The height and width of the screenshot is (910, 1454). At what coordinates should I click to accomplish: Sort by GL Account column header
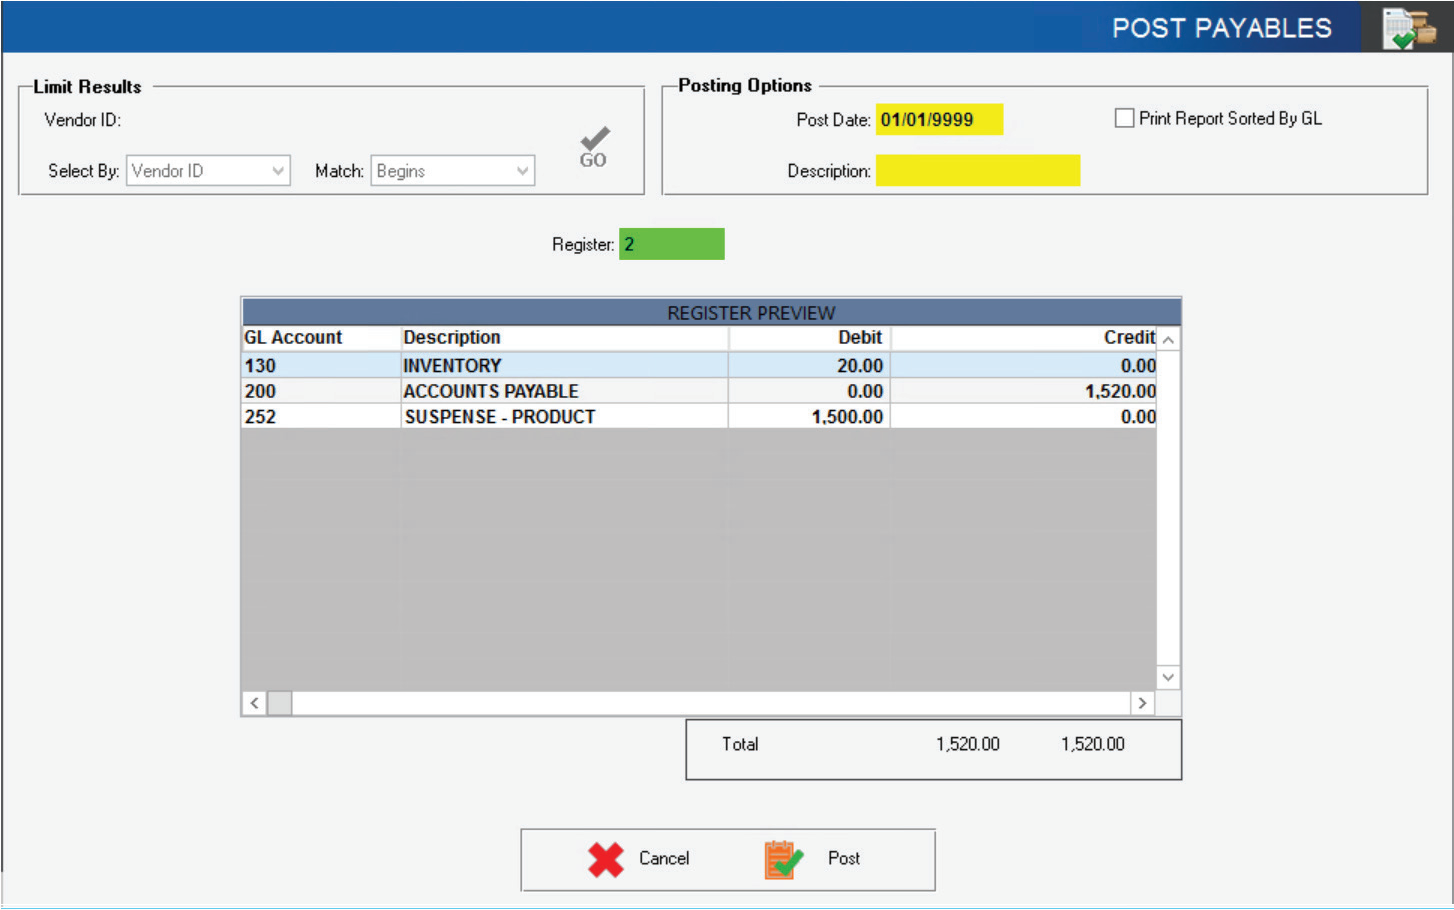pos(294,338)
